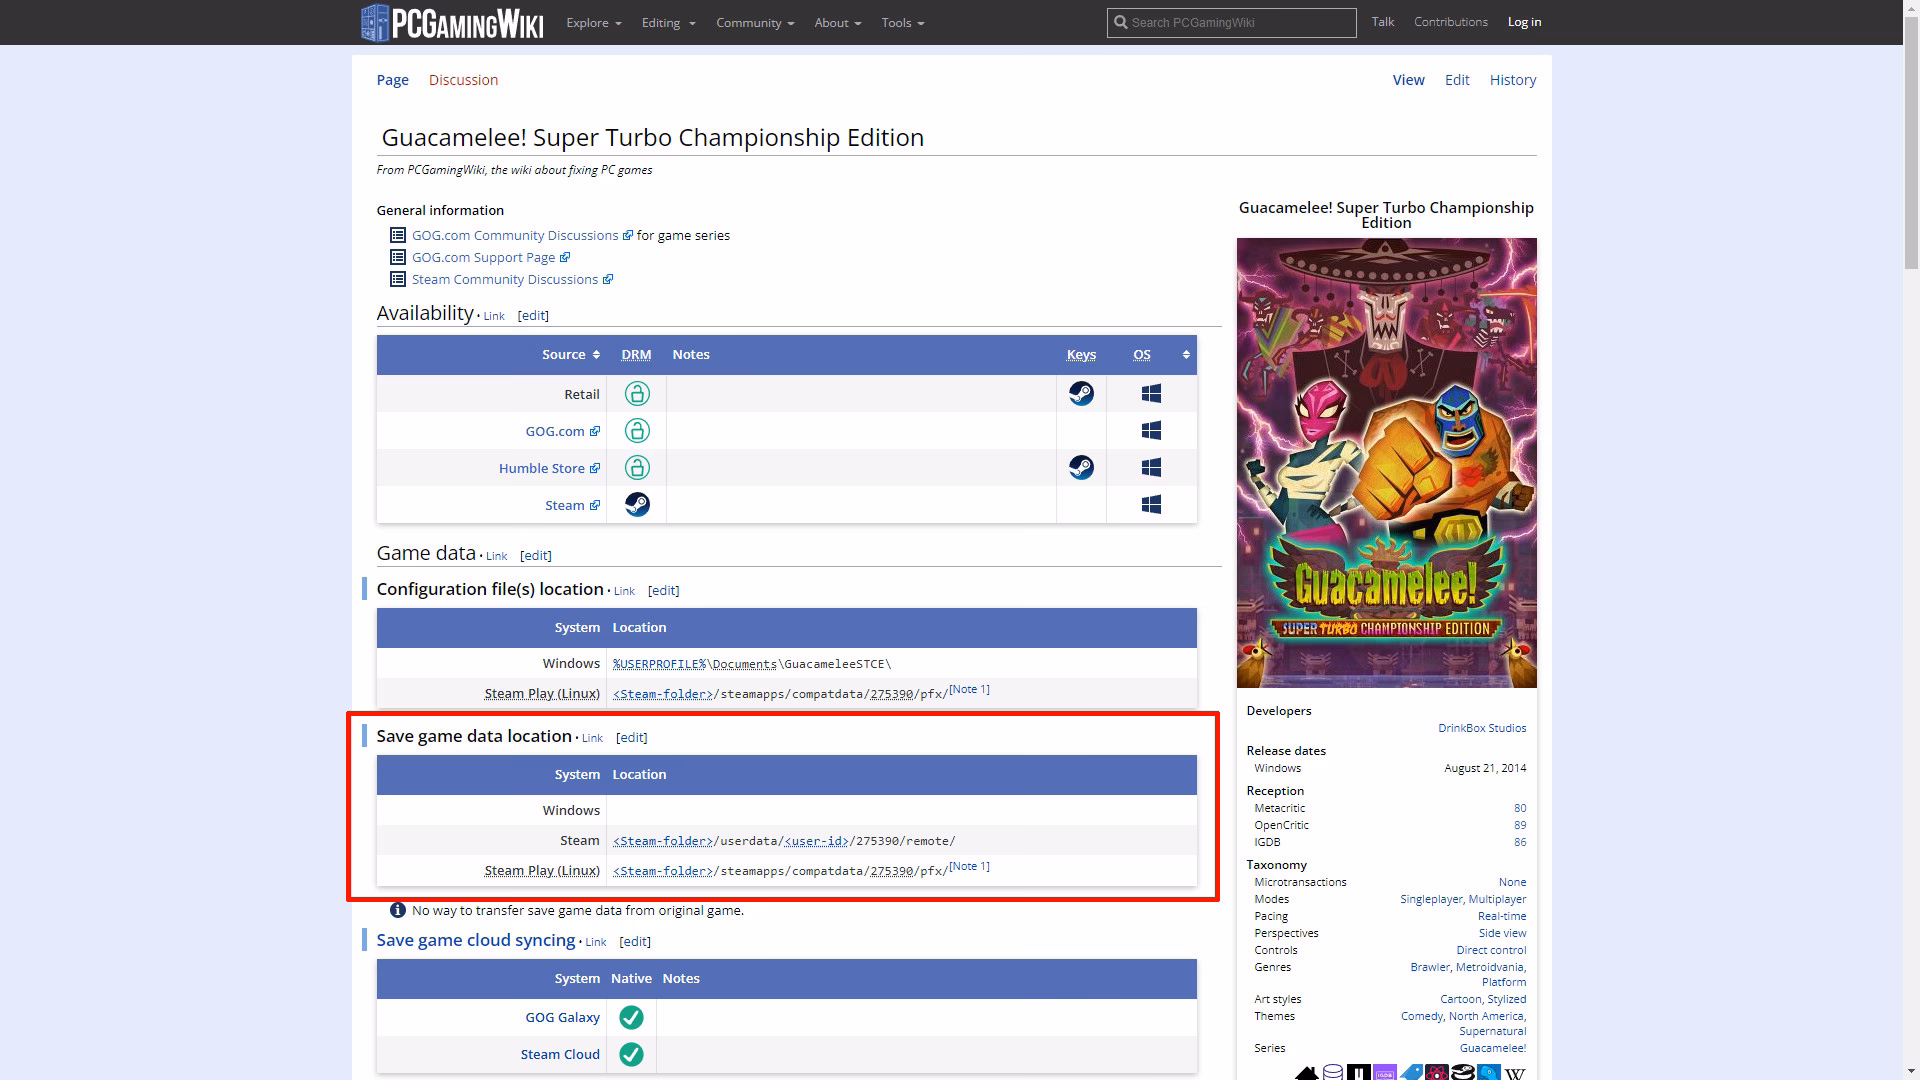Click the list icon beside Steam Community Discussions

click(397, 280)
